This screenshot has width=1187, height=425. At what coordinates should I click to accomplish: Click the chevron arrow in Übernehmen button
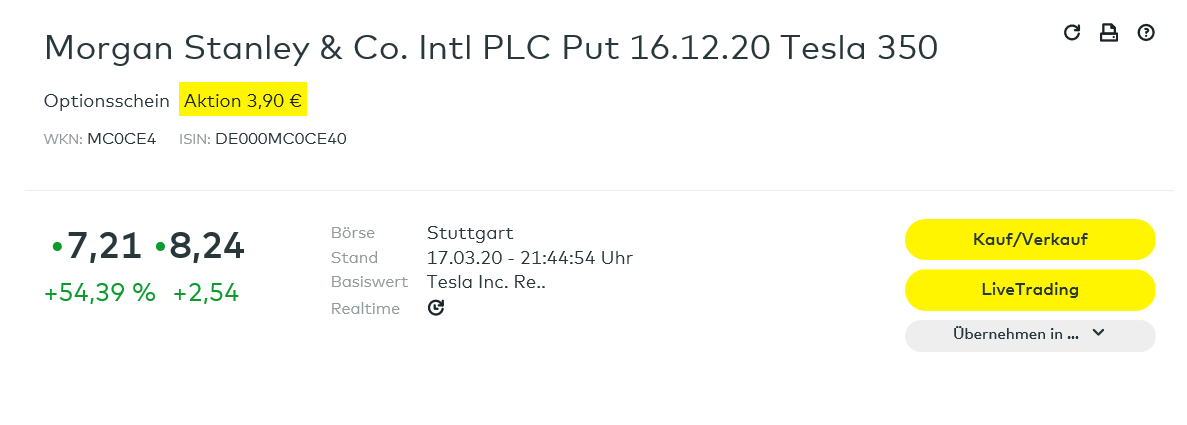coord(1098,334)
